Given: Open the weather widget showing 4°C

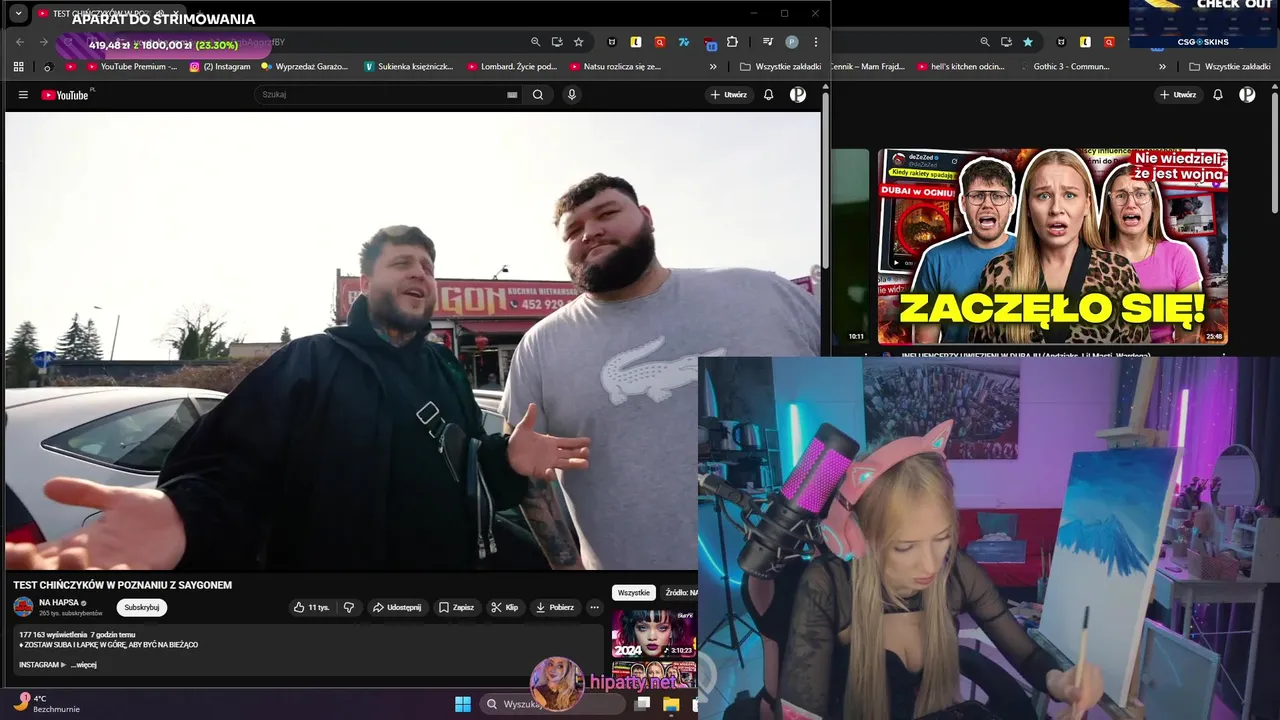Looking at the screenshot, I should click(45, 703).
